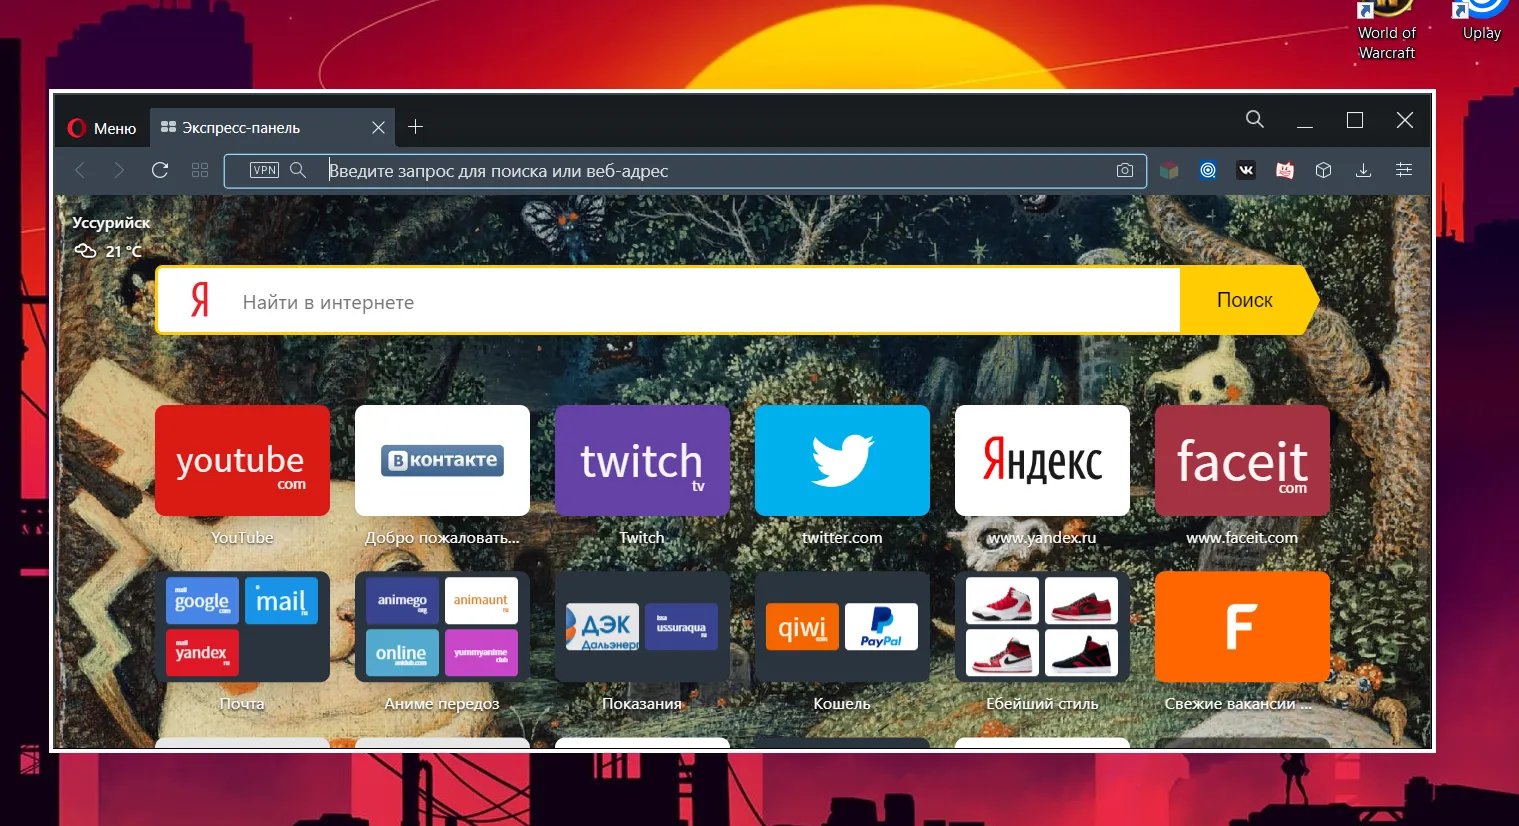1519x826 pixels.
Task: Reload the page
Action: tap(160, 170)
